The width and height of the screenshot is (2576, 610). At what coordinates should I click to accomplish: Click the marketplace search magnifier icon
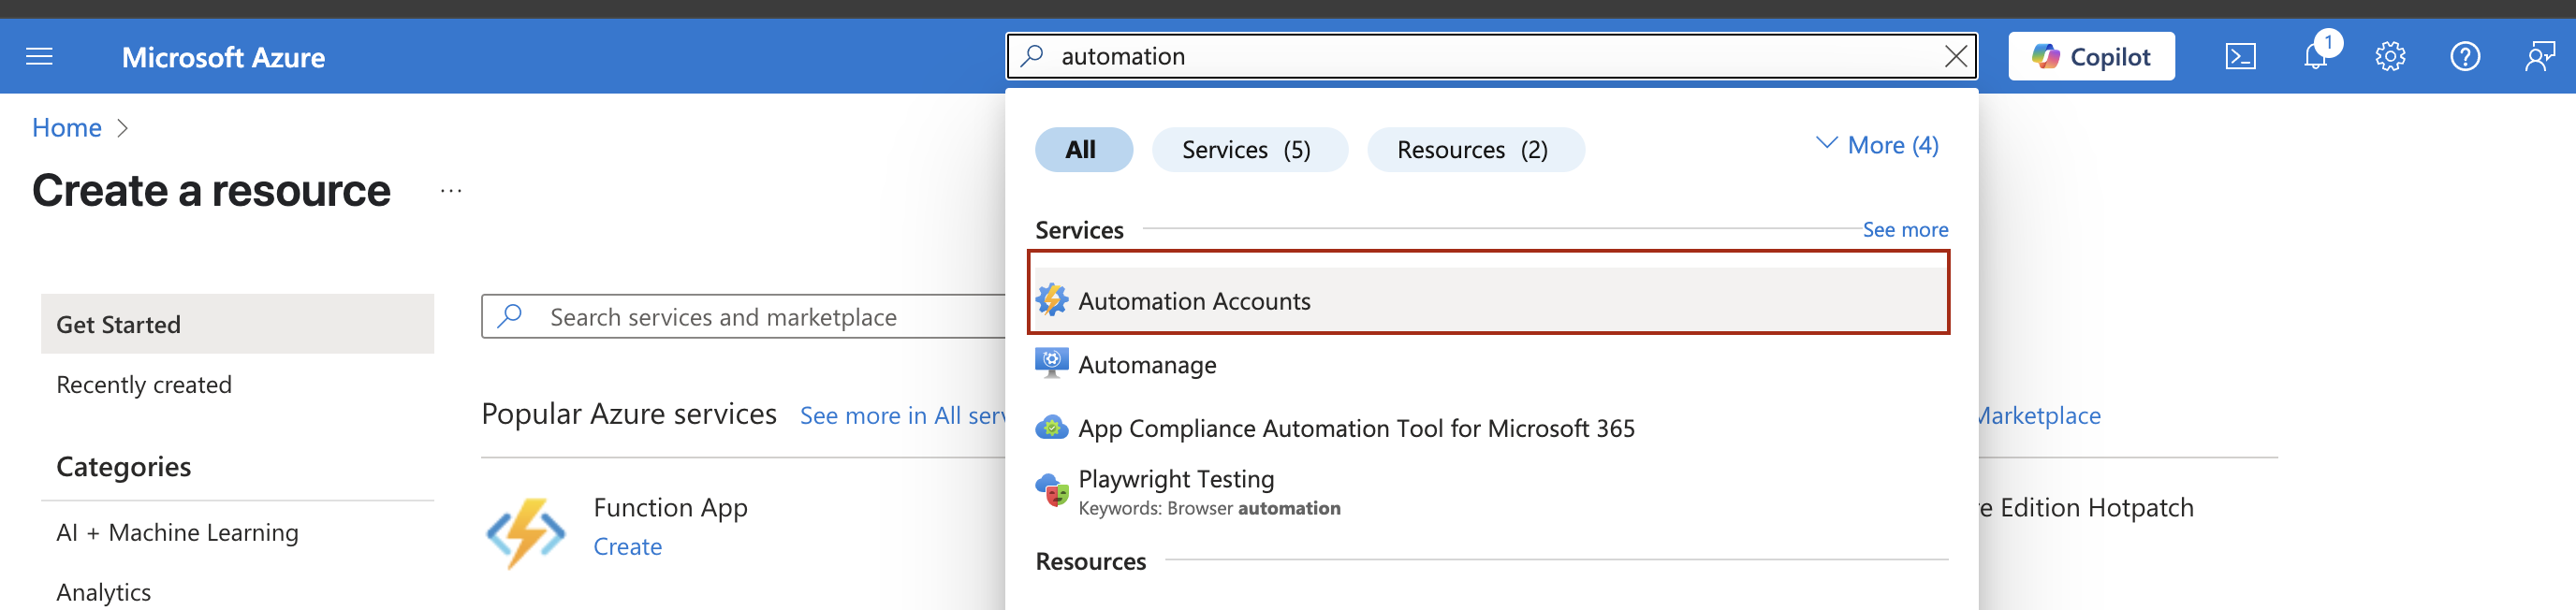point(510,317)
